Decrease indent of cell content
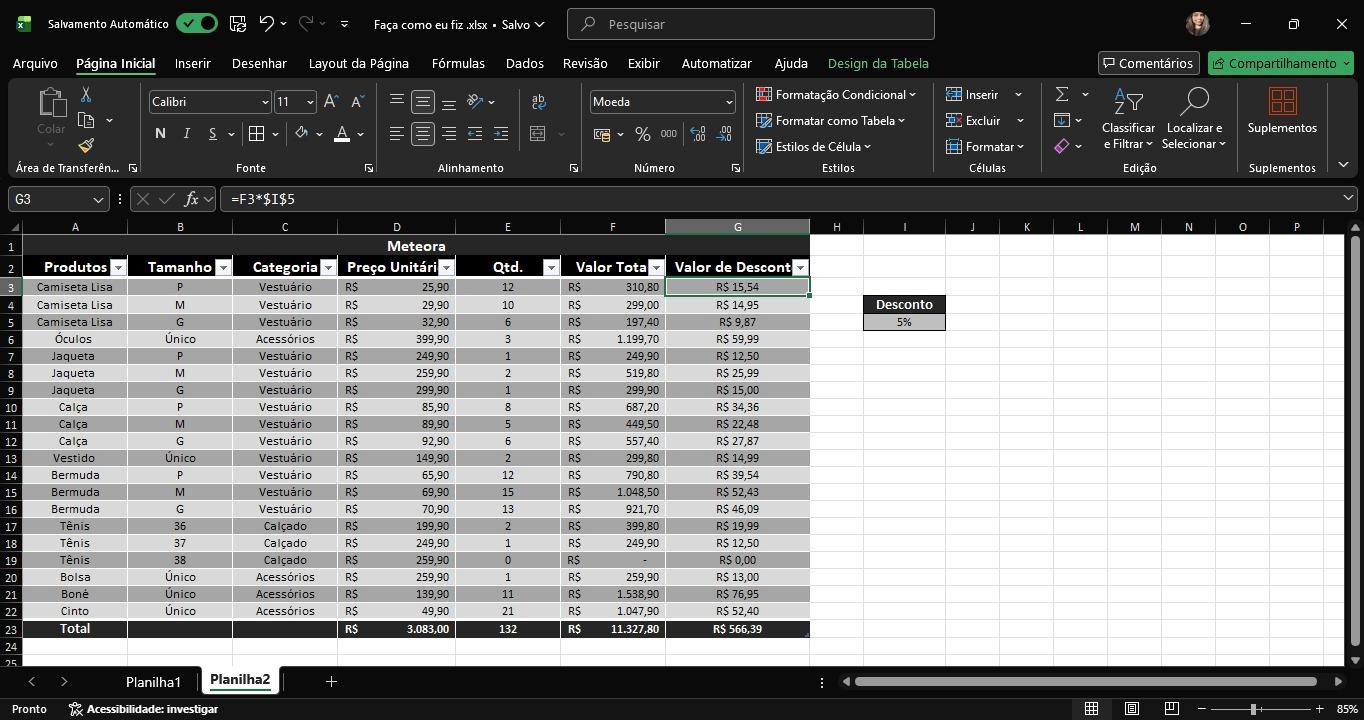 pyautogui.click(x=475, y=134)
